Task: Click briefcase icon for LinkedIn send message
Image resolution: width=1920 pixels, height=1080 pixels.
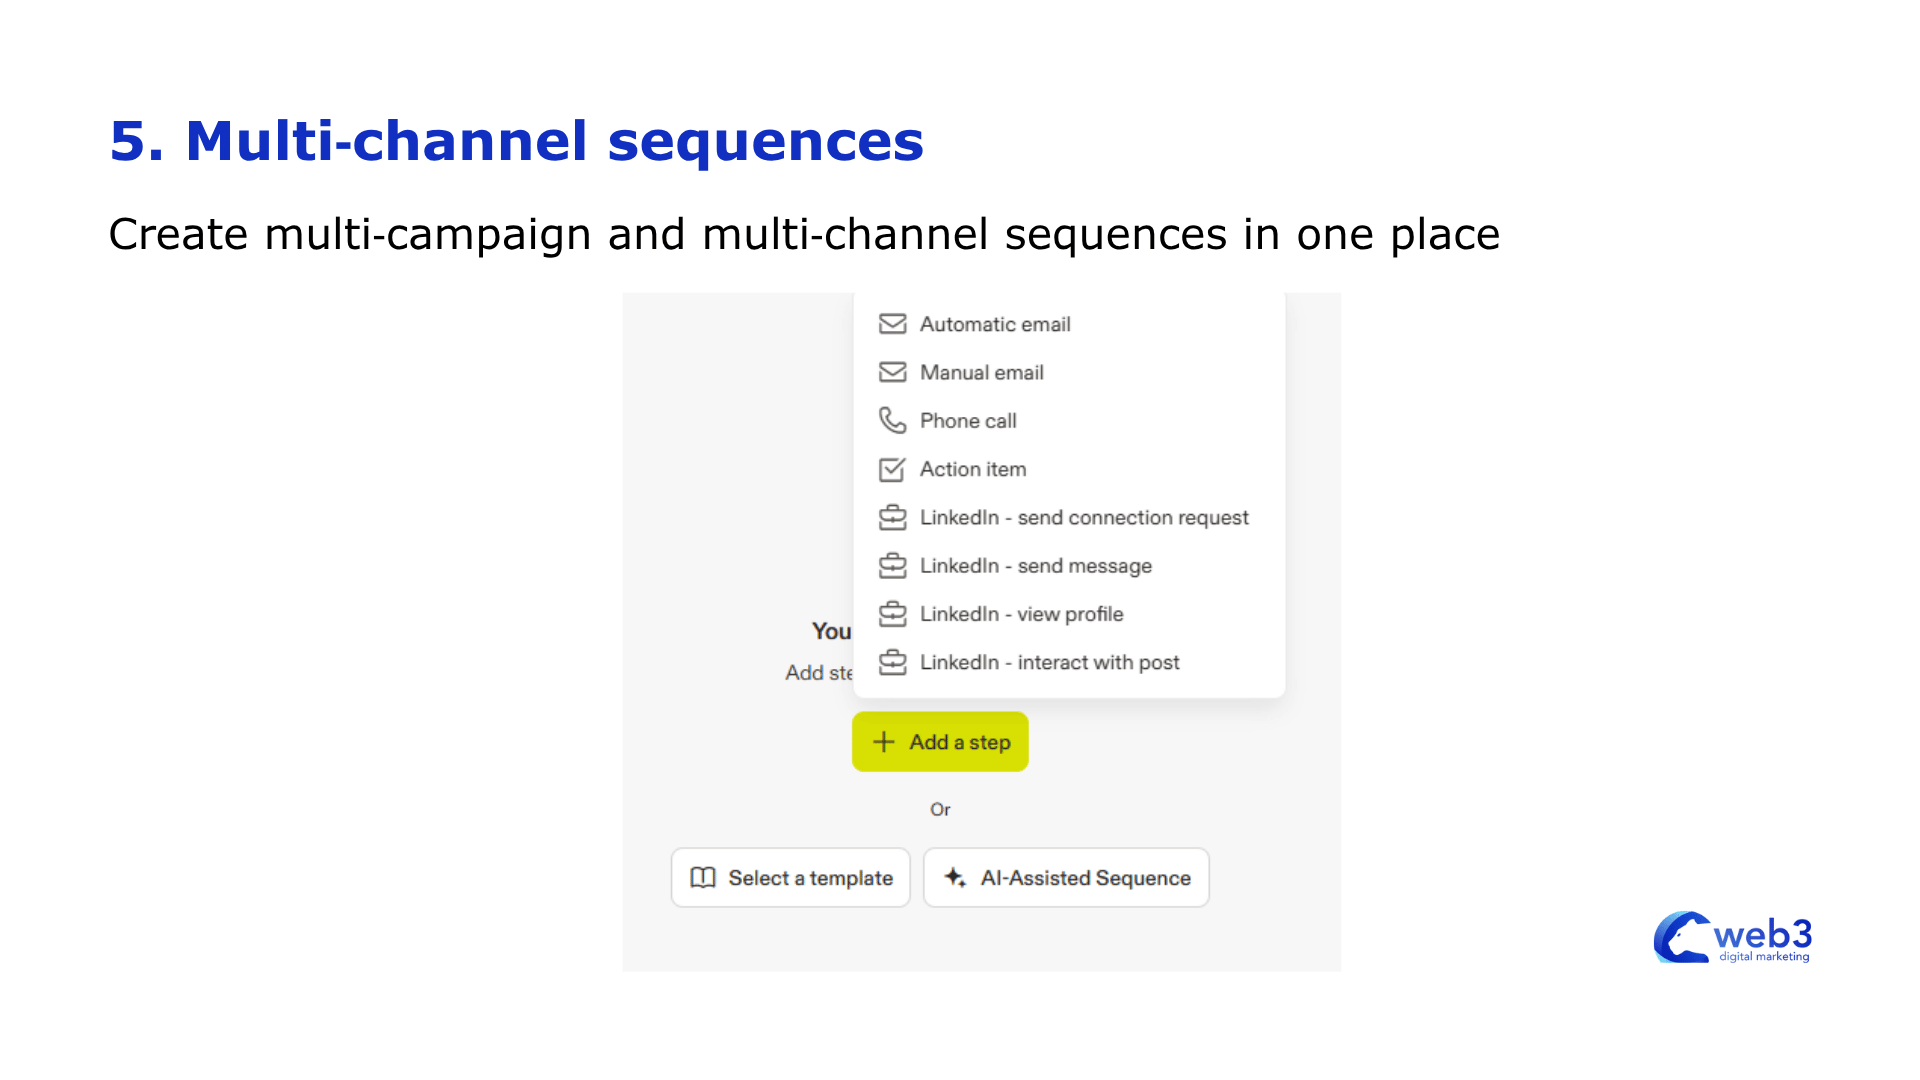Action: (892, 566)
